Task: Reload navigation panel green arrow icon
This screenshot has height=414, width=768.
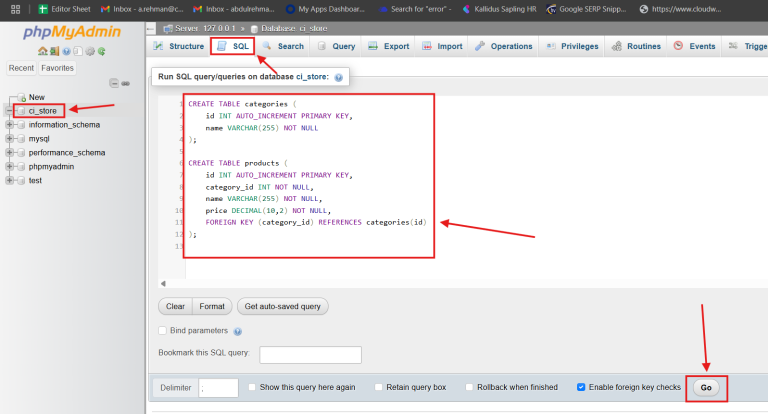Action: click(102, 51)
